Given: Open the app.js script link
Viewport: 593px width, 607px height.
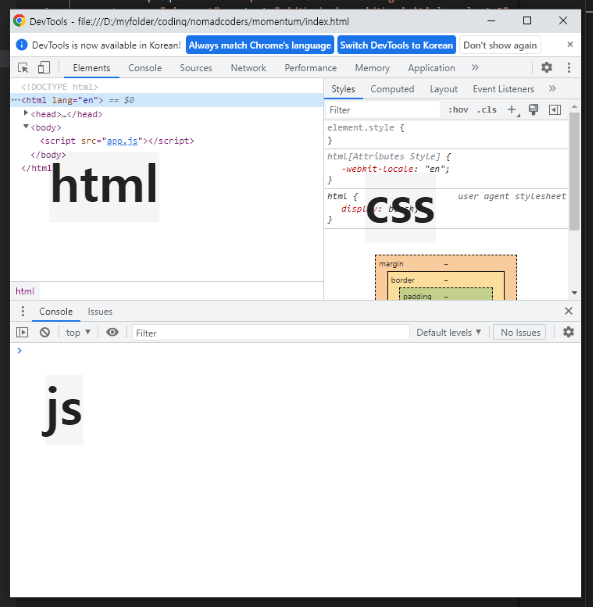Looking at the screenshot, I should pyautogui.click(x=122, y=141).
